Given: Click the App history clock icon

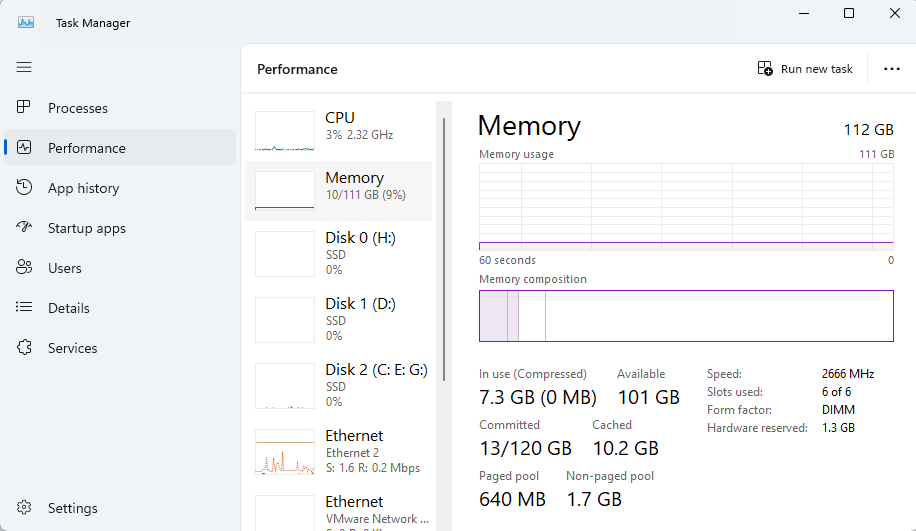Looking at the screenshot, I should point(24,188).
